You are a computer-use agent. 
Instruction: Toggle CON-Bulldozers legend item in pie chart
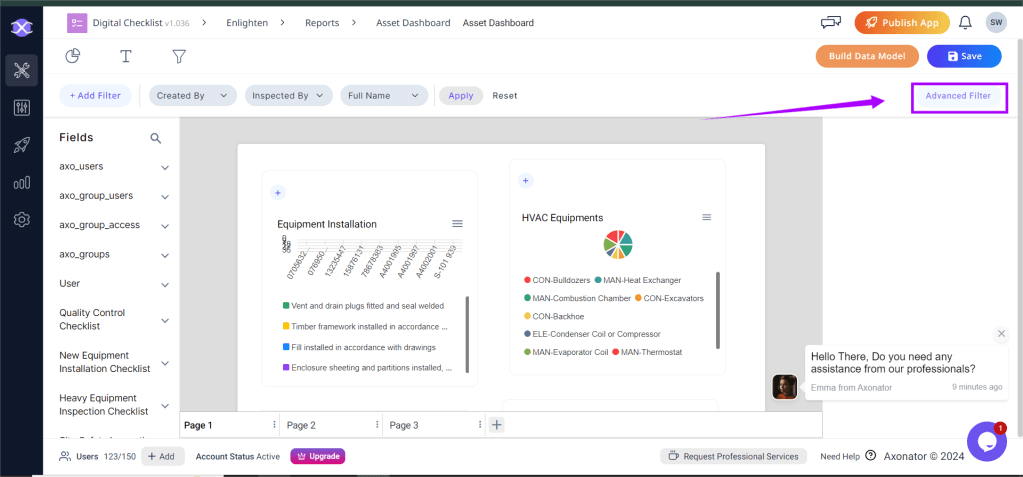click(x=557, y=280)
